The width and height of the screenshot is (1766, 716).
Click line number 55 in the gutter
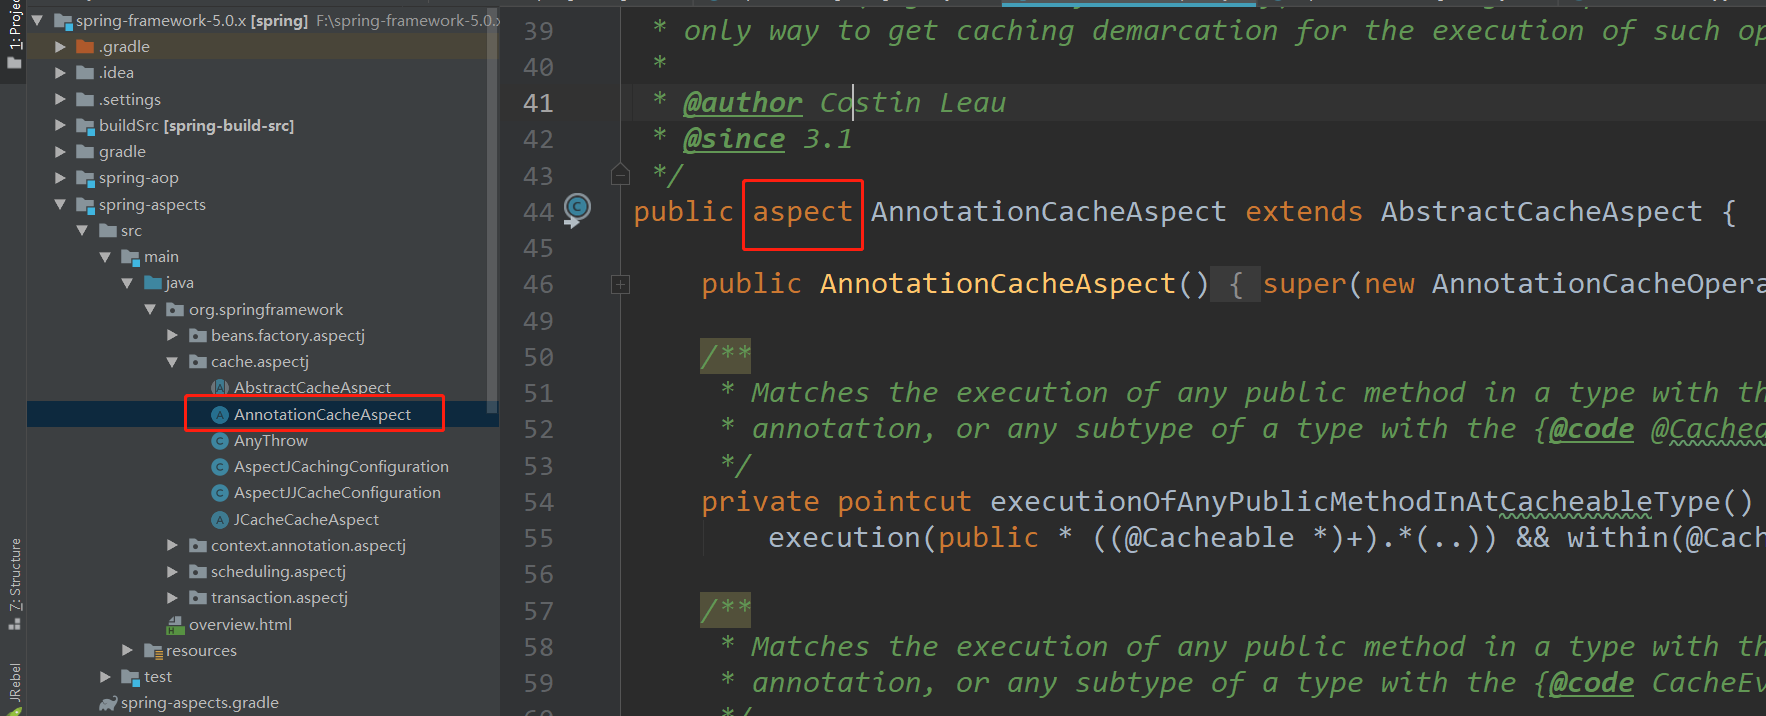[x=538, y=539]
